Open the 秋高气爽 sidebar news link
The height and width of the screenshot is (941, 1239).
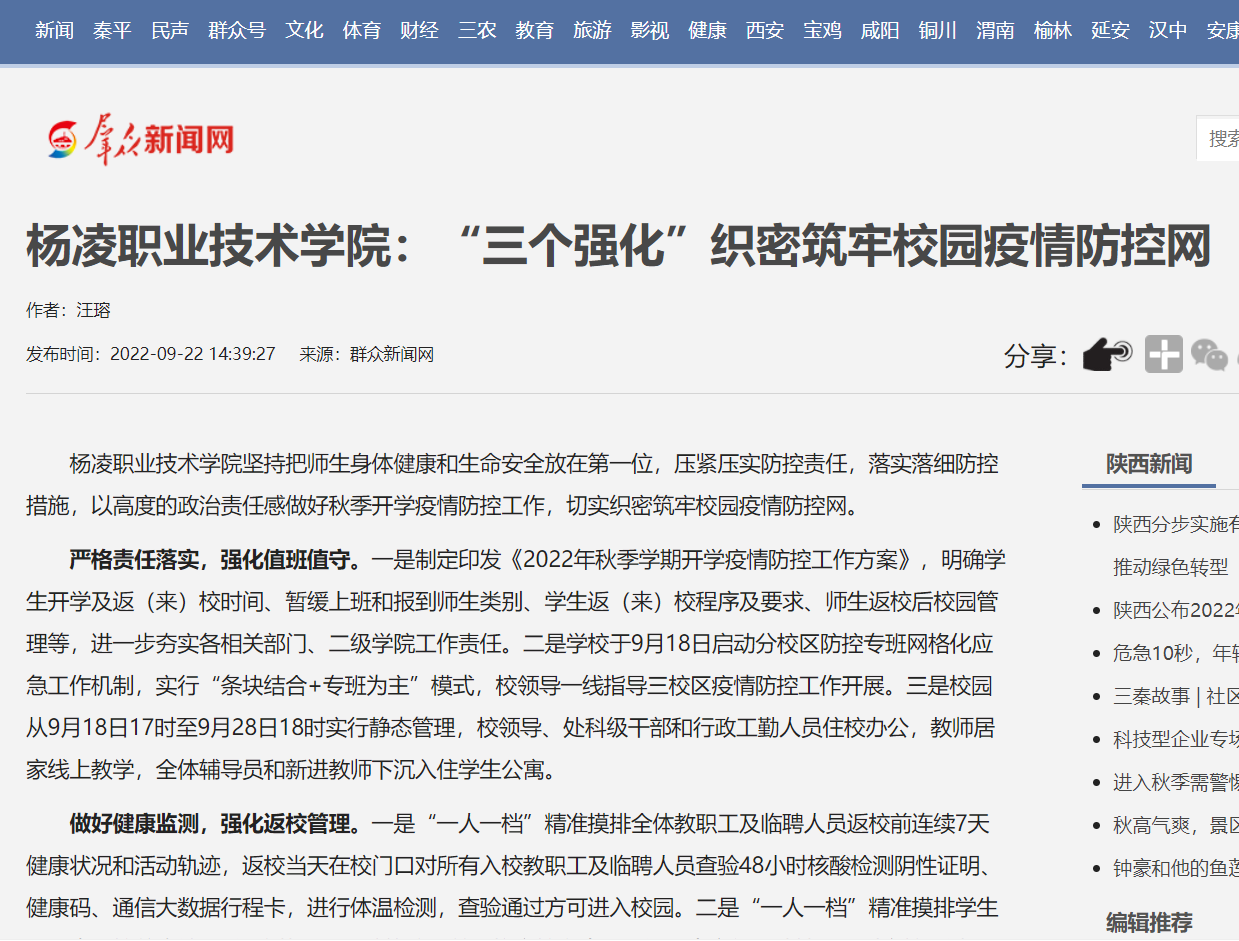pos(1175,825)
